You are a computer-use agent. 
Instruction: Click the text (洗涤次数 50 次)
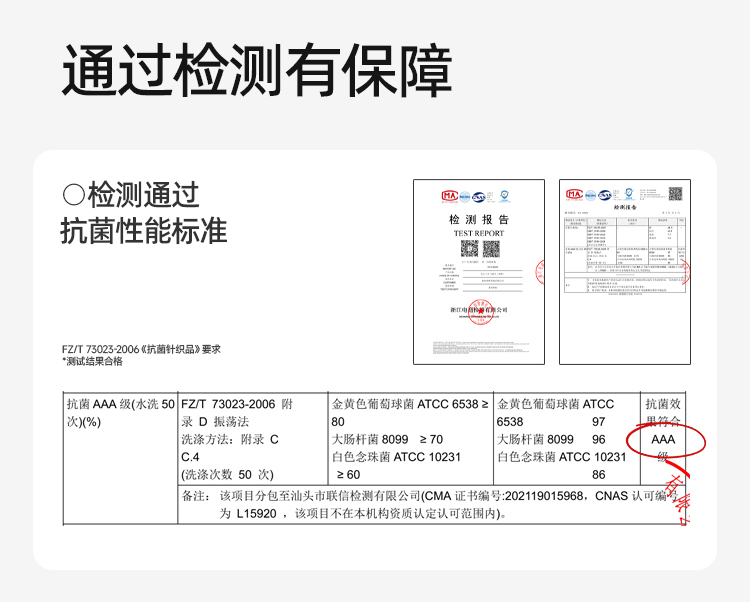coord(227,475)
